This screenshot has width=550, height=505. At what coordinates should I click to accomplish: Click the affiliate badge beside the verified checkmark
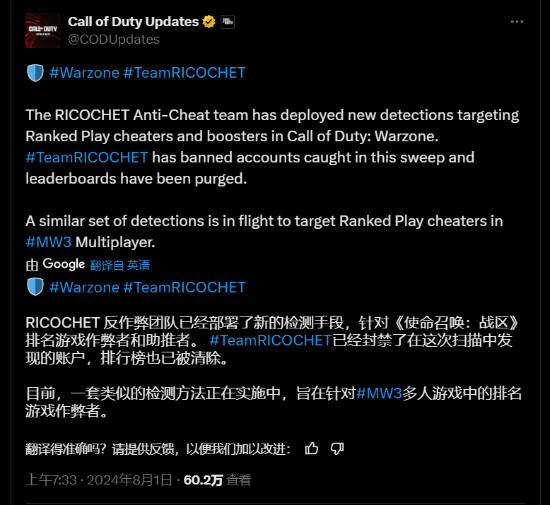coord(227,22)
